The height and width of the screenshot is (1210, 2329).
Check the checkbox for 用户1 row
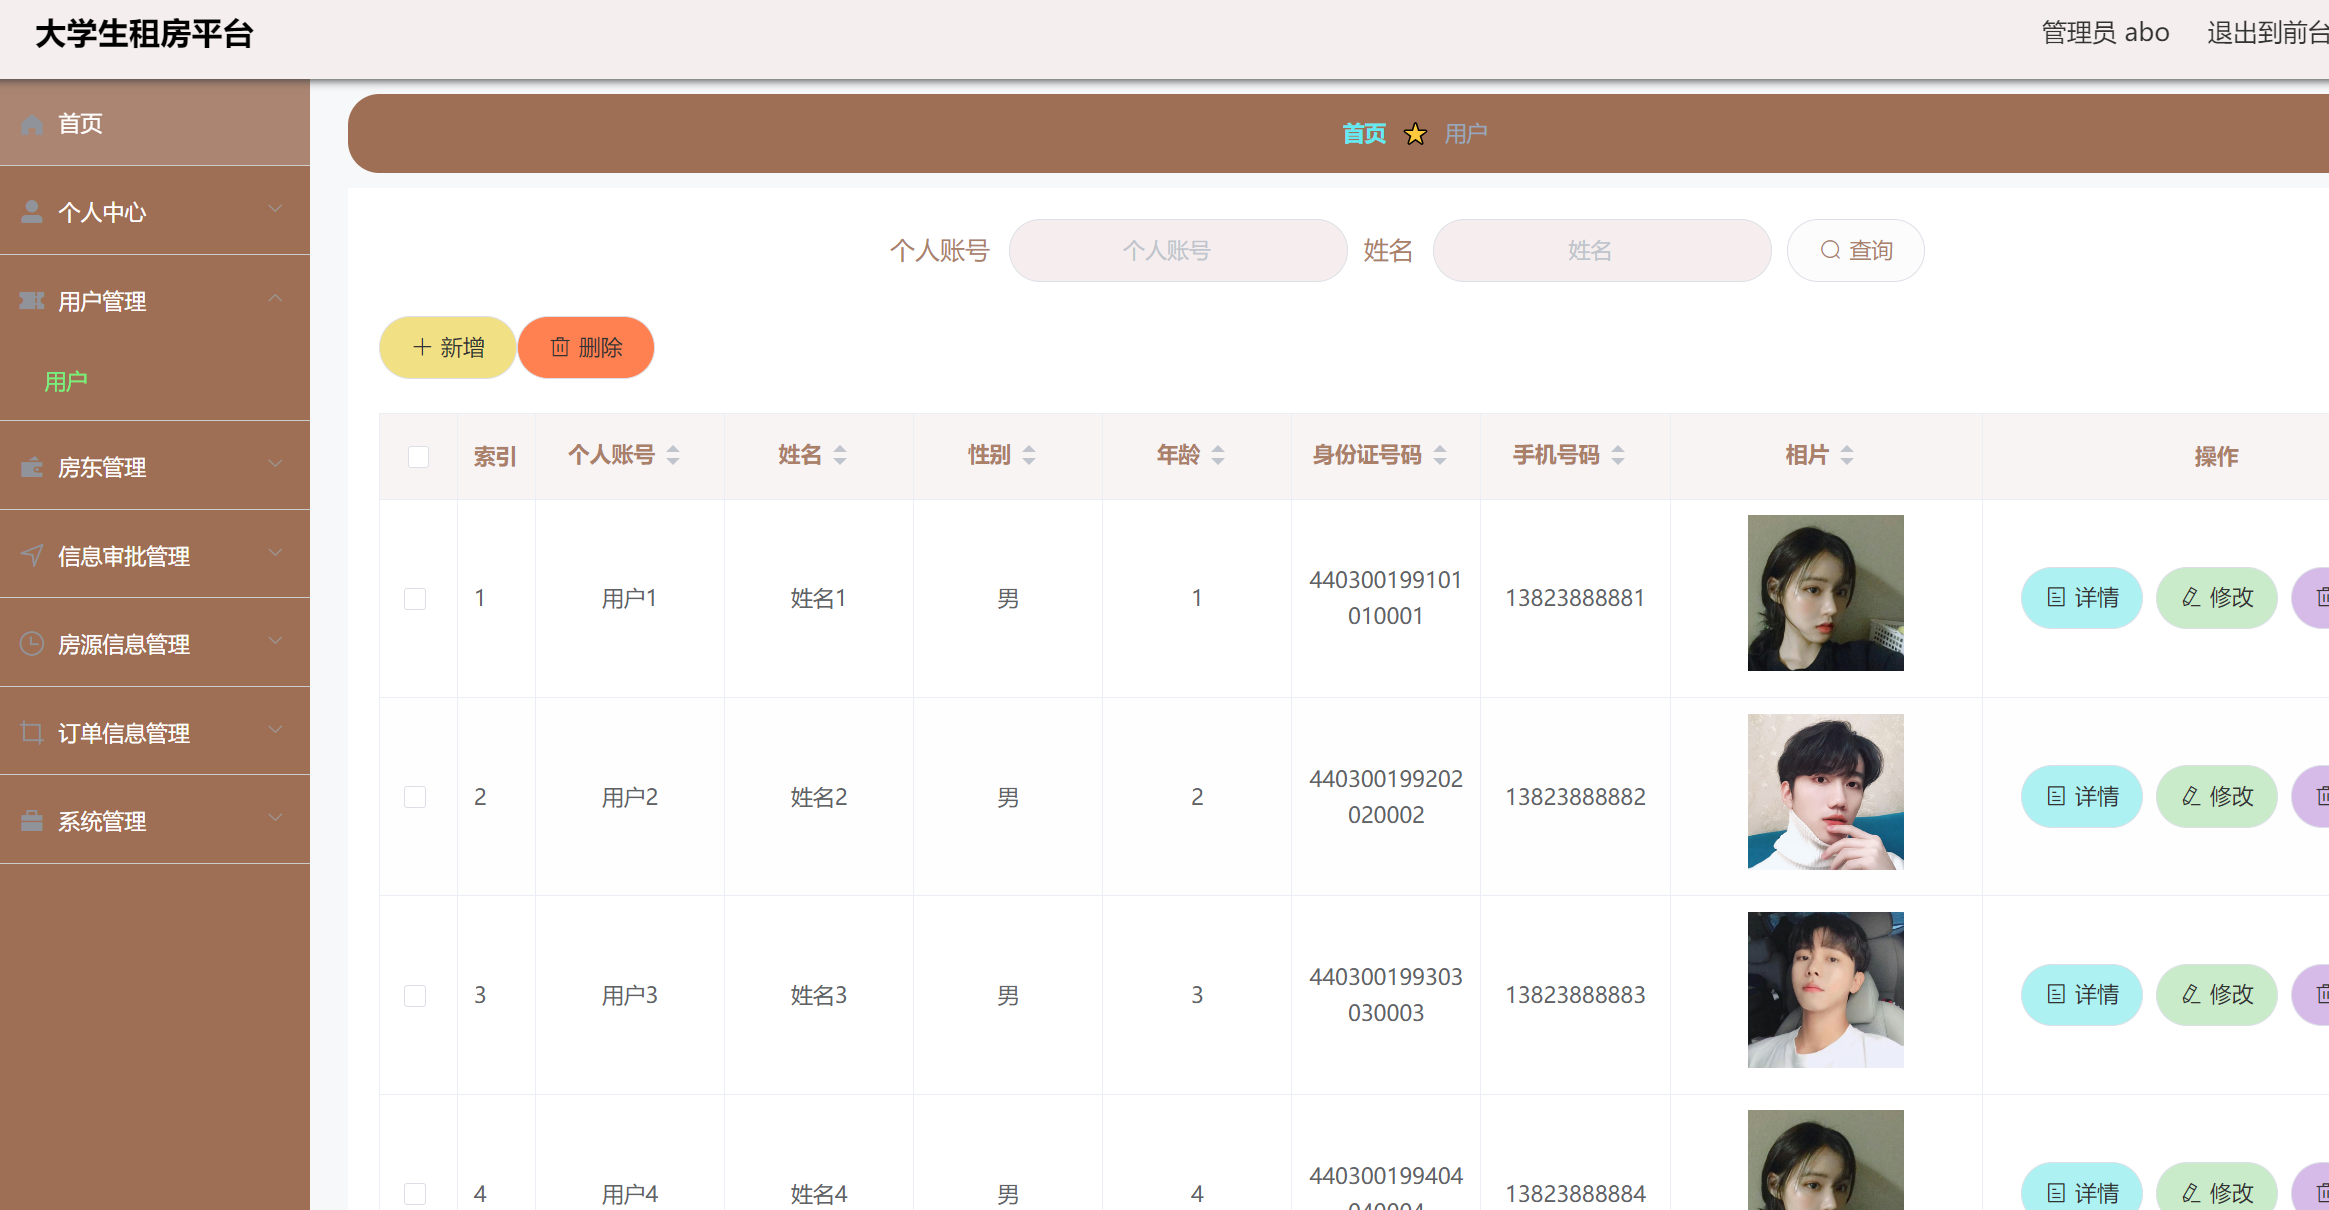click(x=416, y=598)
